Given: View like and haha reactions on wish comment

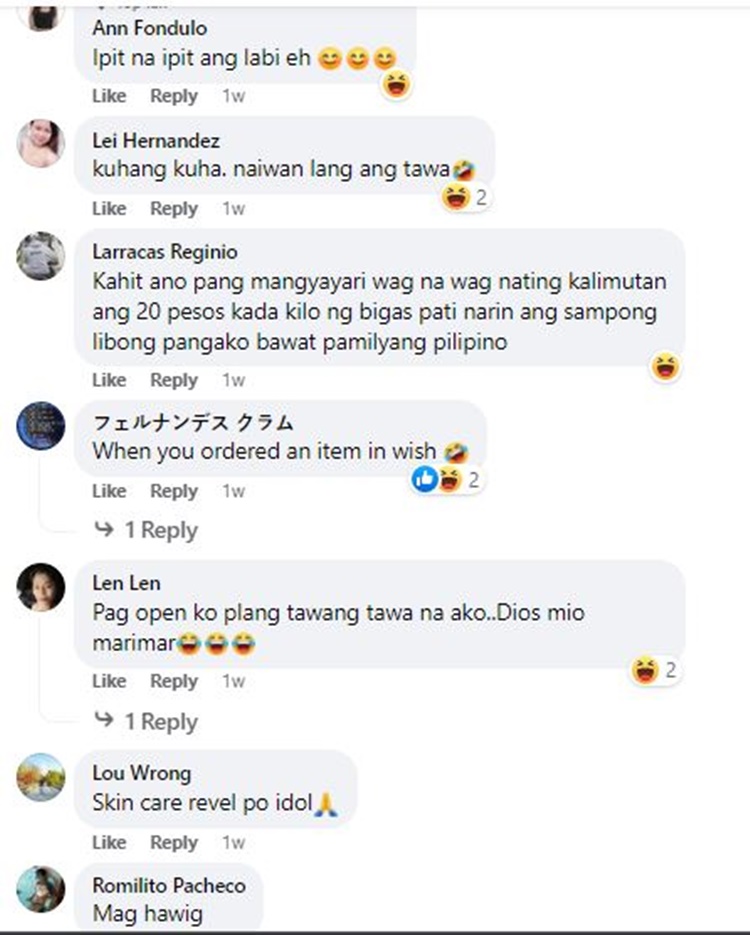Looking at the screenshot, I should 447,479.
